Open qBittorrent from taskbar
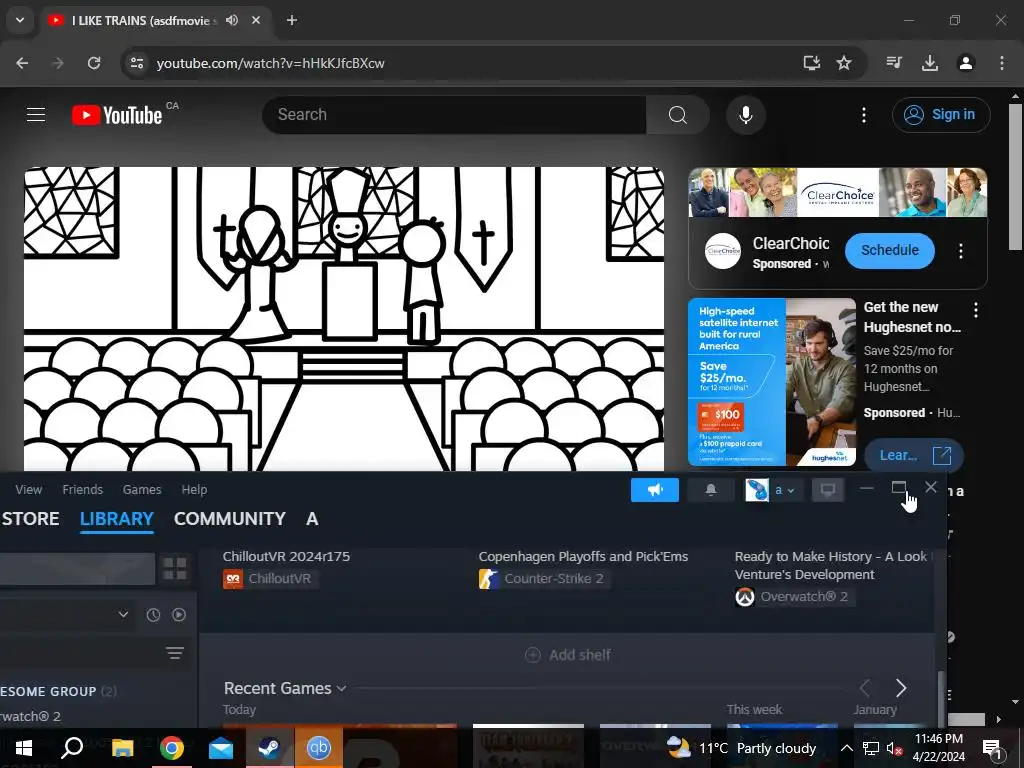Image resolution: width=1024 pixels, height=768 pixels. pyautogui.click(x=319, y=748)
